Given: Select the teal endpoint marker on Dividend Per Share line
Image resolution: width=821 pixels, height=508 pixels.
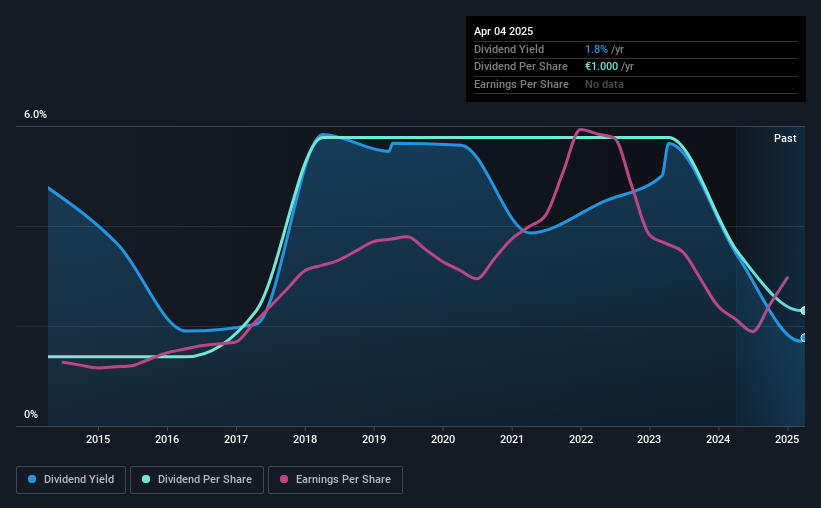Looking at the screenshot, I should click(803, 311).
